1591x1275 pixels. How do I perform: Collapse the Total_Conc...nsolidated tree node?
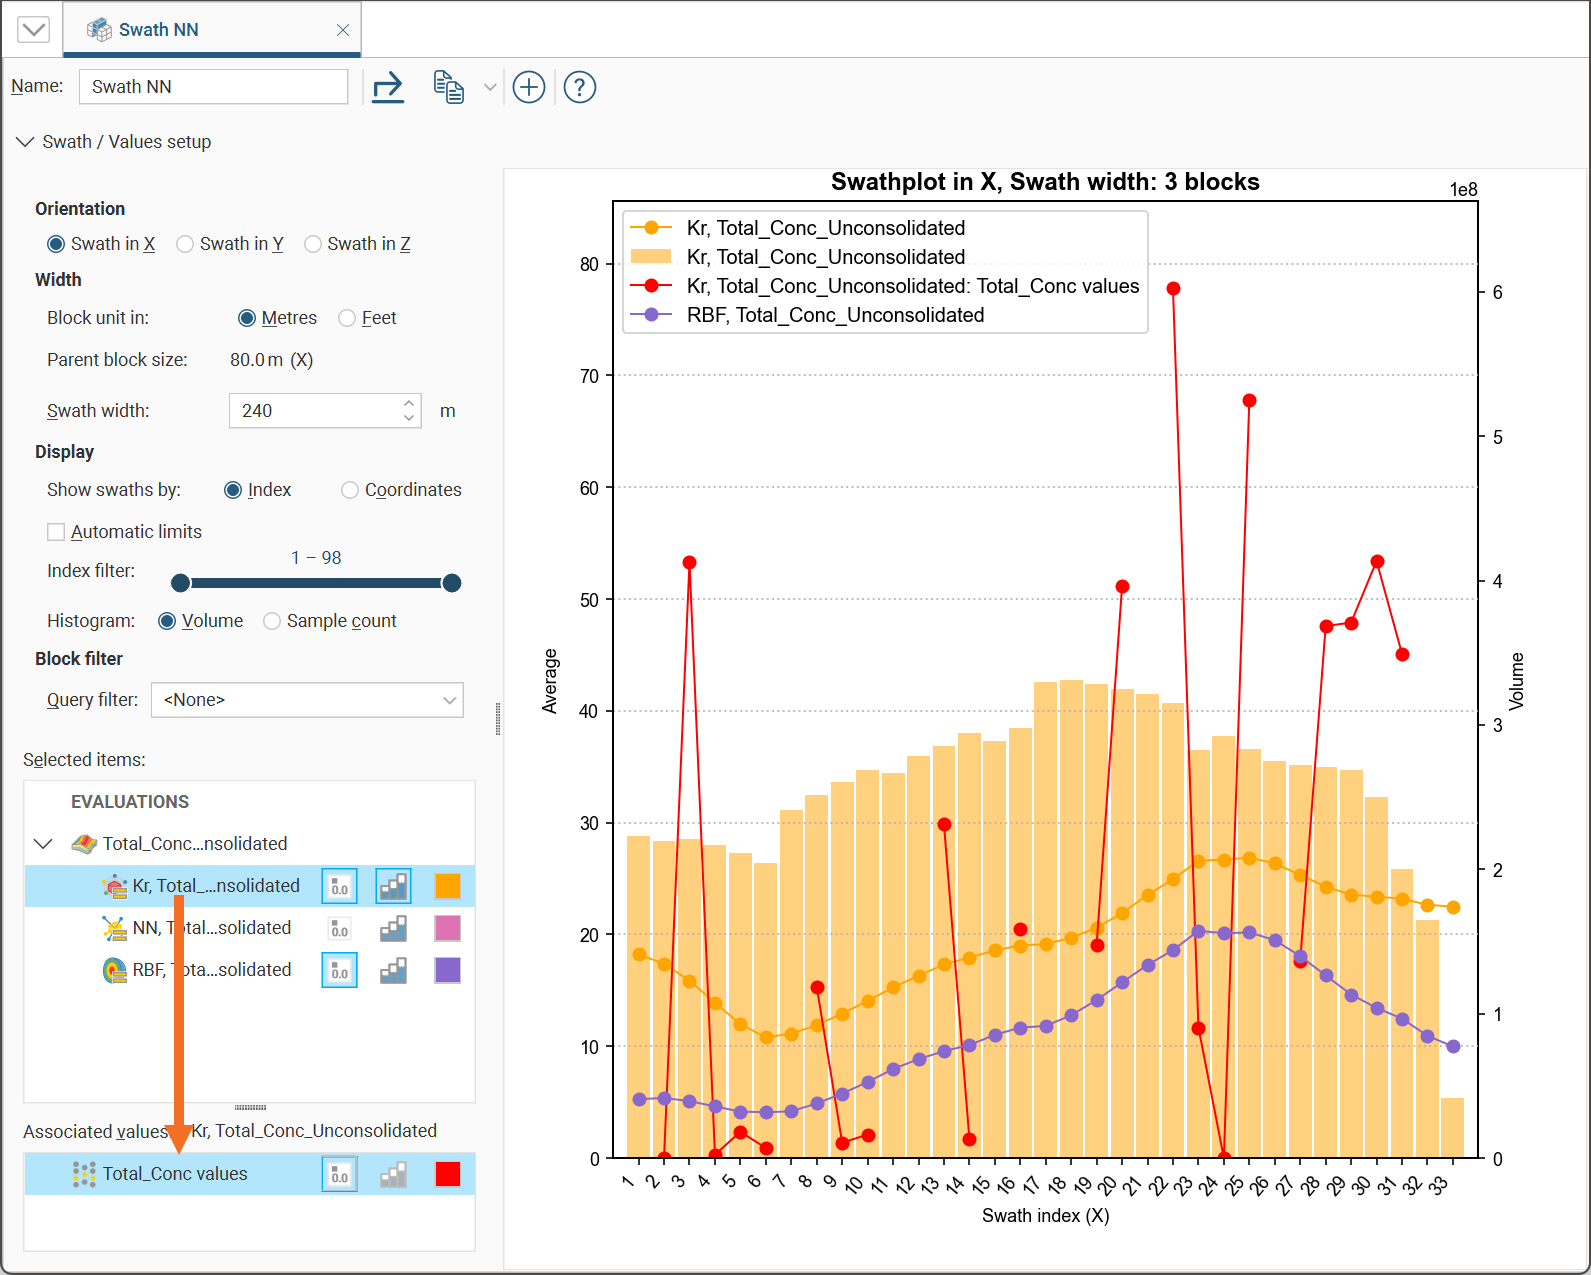point(43,844)
